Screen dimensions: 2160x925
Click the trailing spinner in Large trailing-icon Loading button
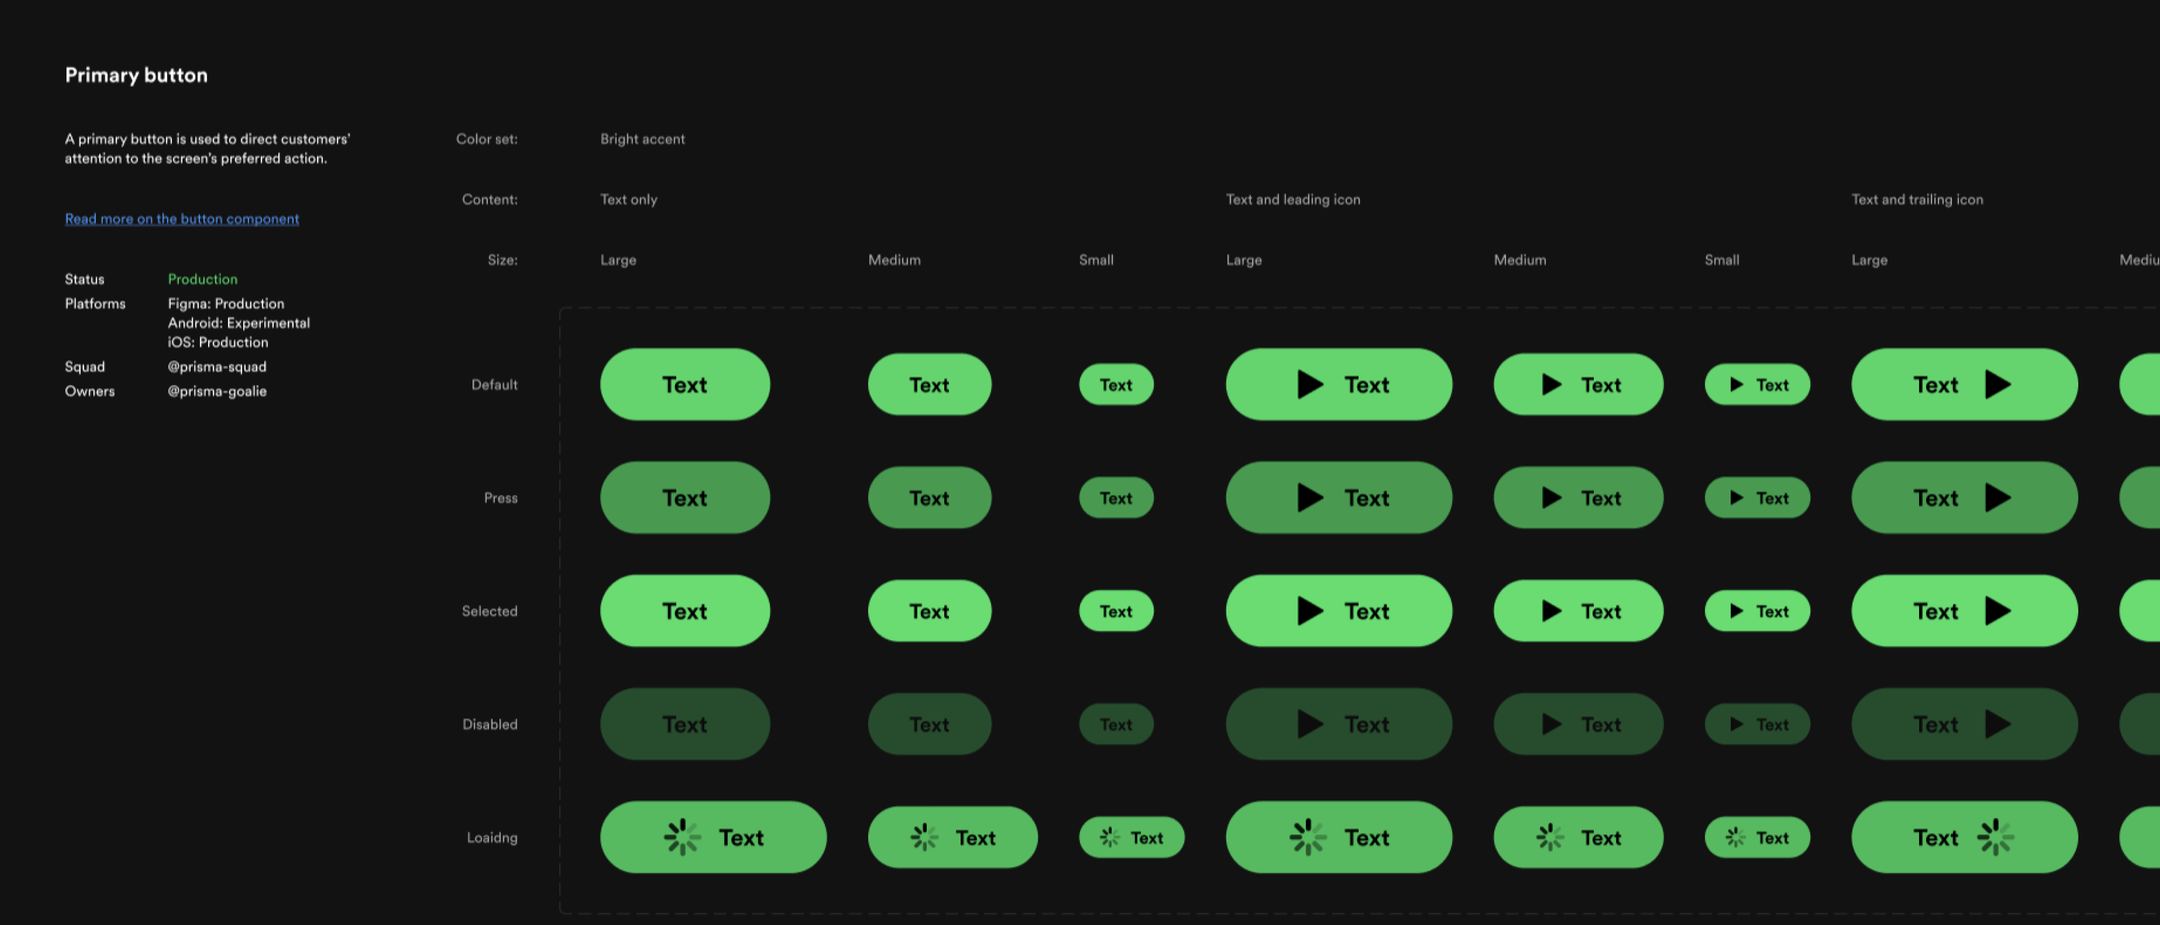1994,837
